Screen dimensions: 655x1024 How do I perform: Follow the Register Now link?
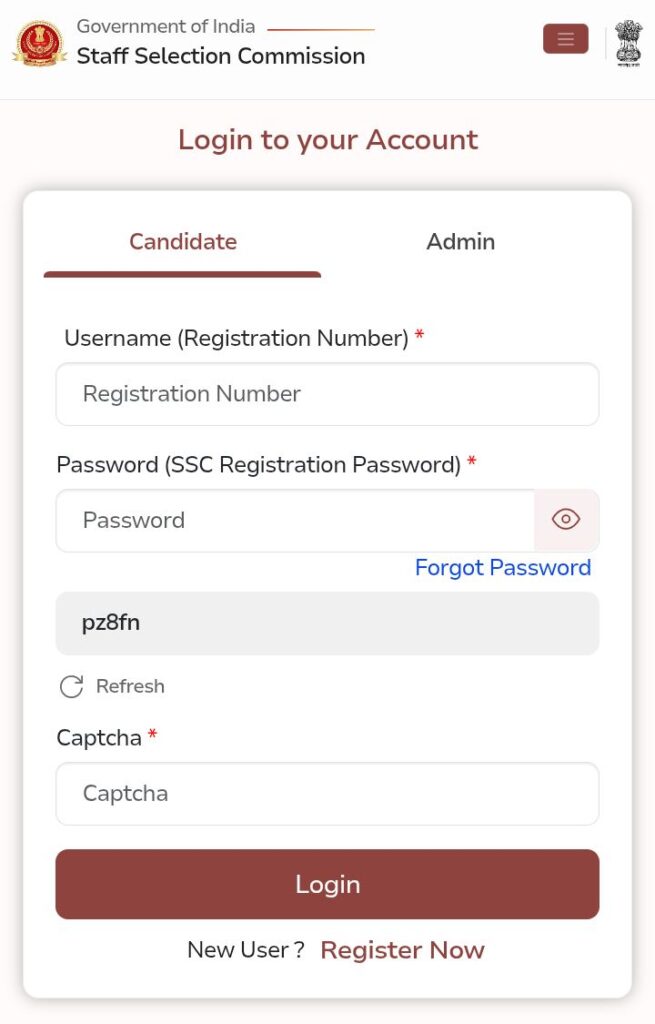click(x=402, y=950)
